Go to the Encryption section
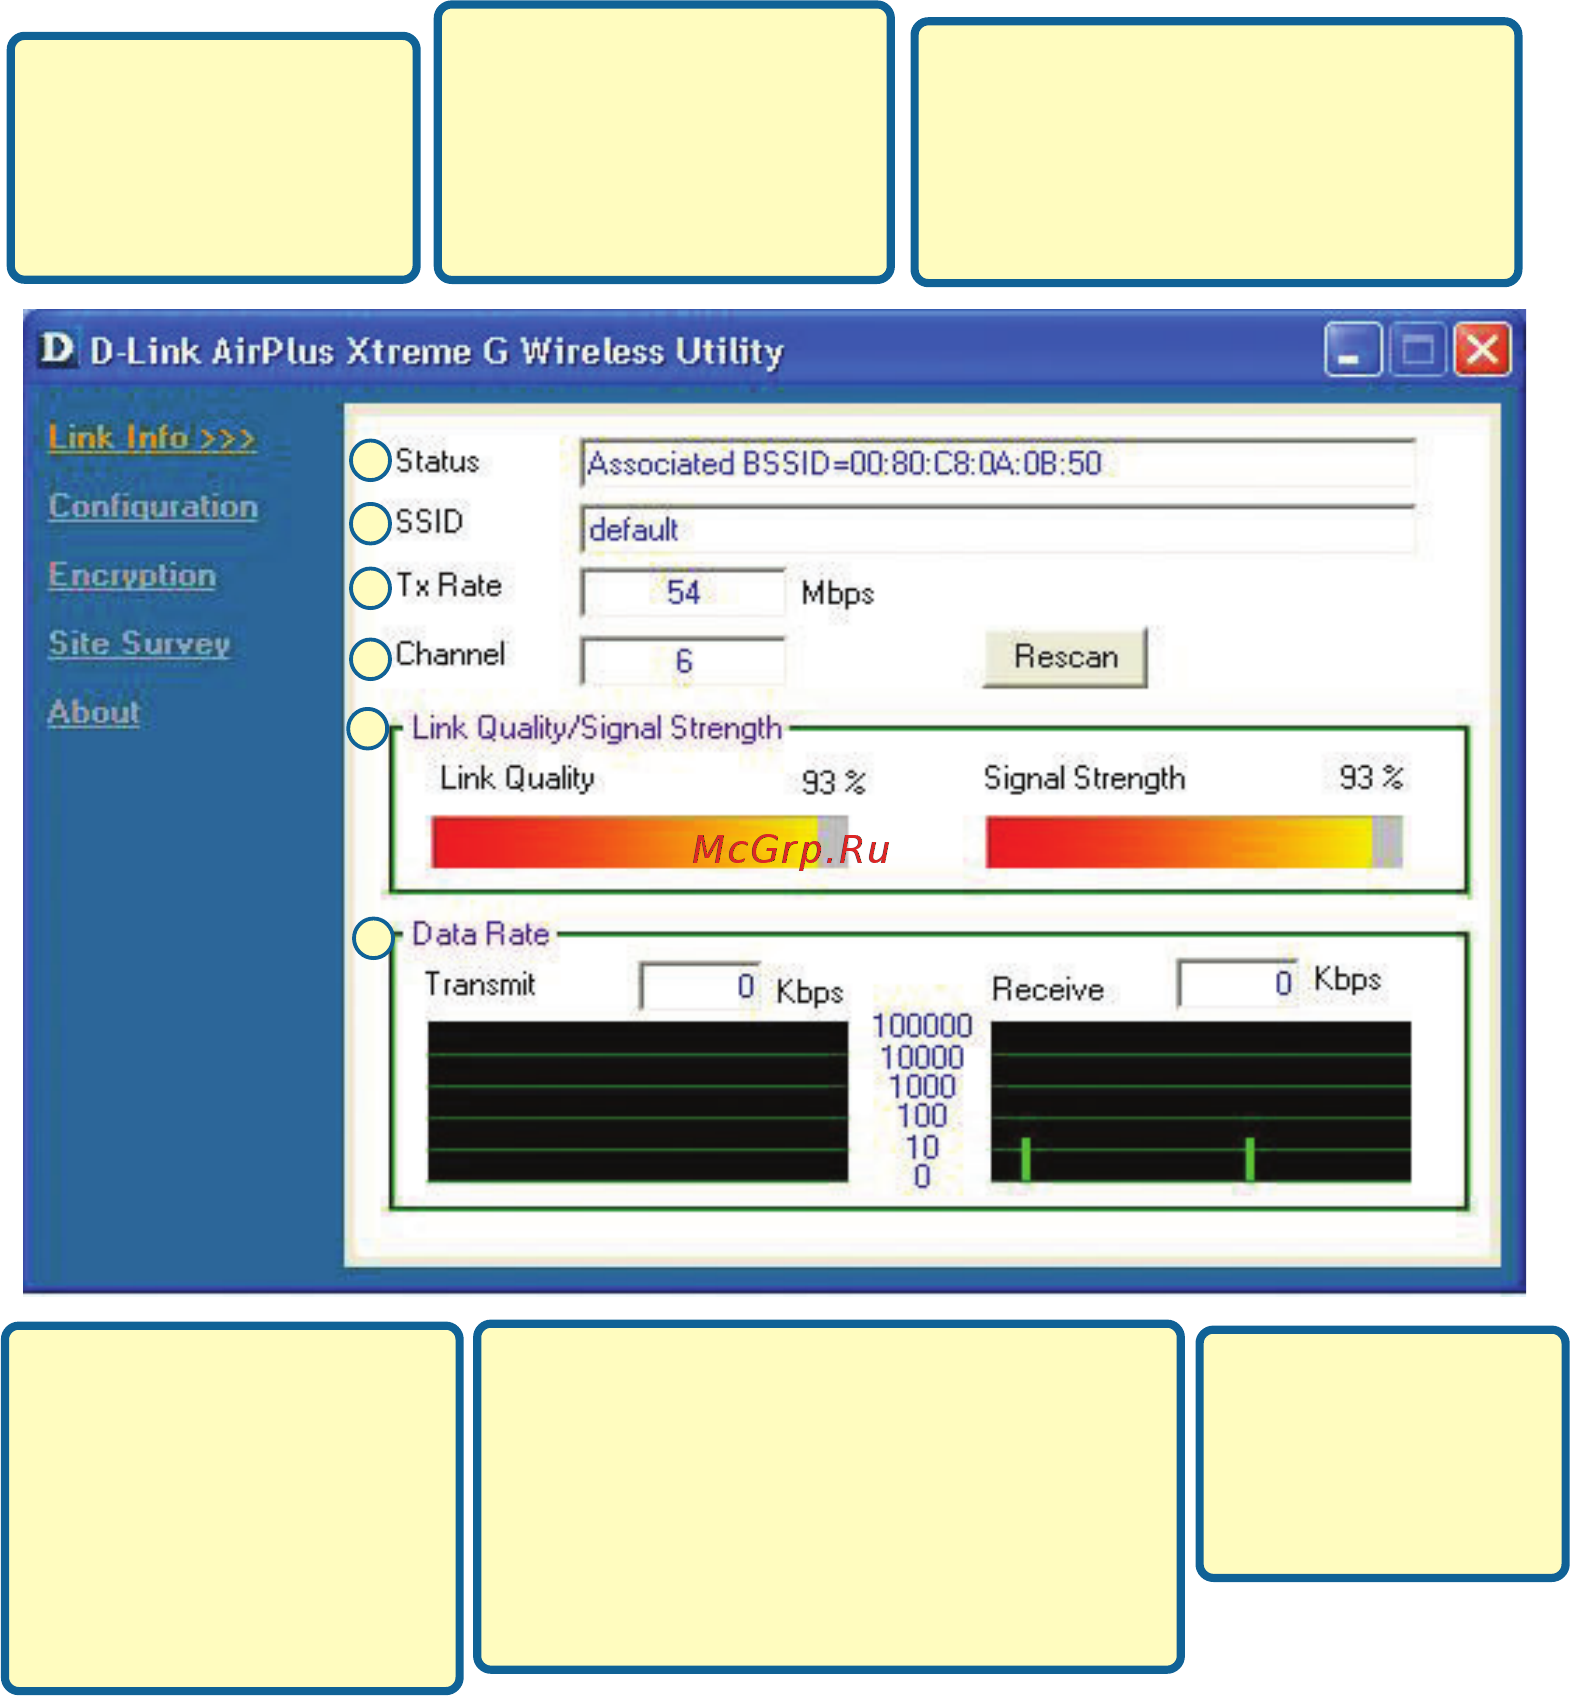 pyautogui.click(x=132, y=575)
